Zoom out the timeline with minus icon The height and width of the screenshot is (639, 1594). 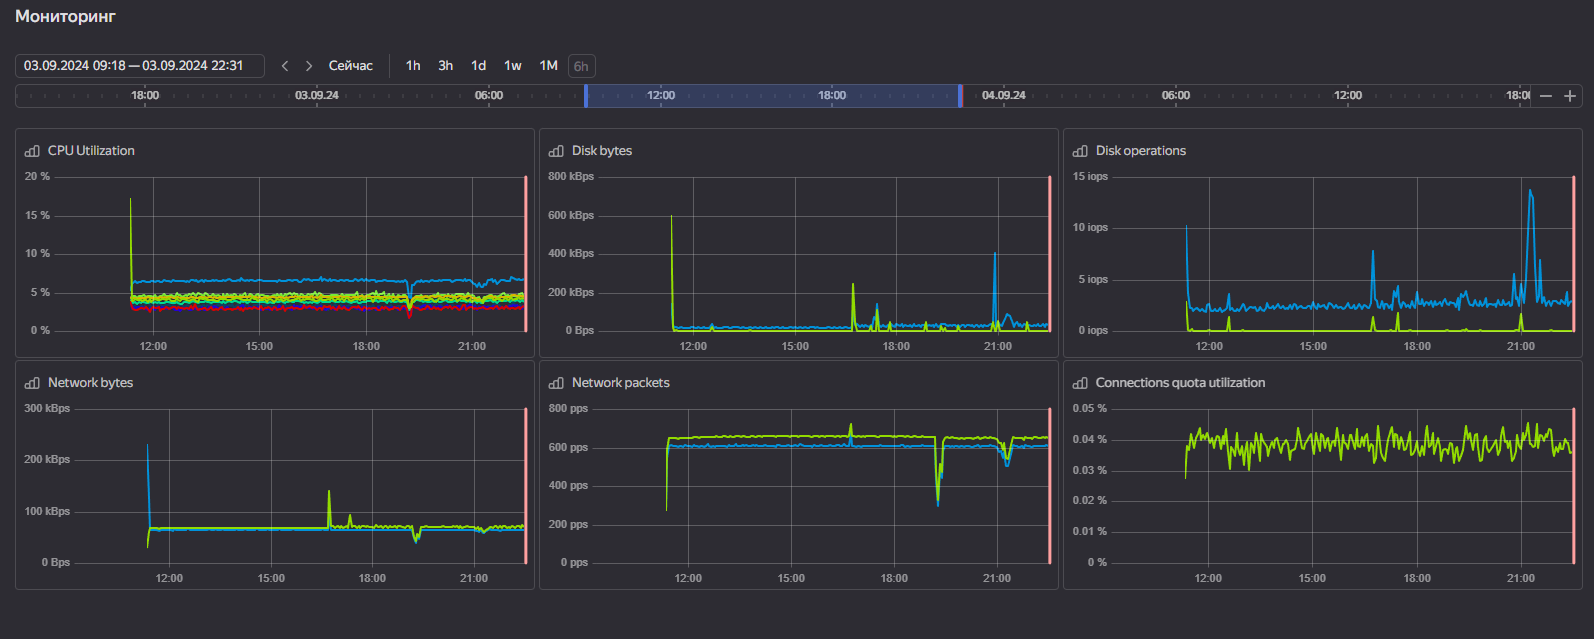tap(1546, 96)
